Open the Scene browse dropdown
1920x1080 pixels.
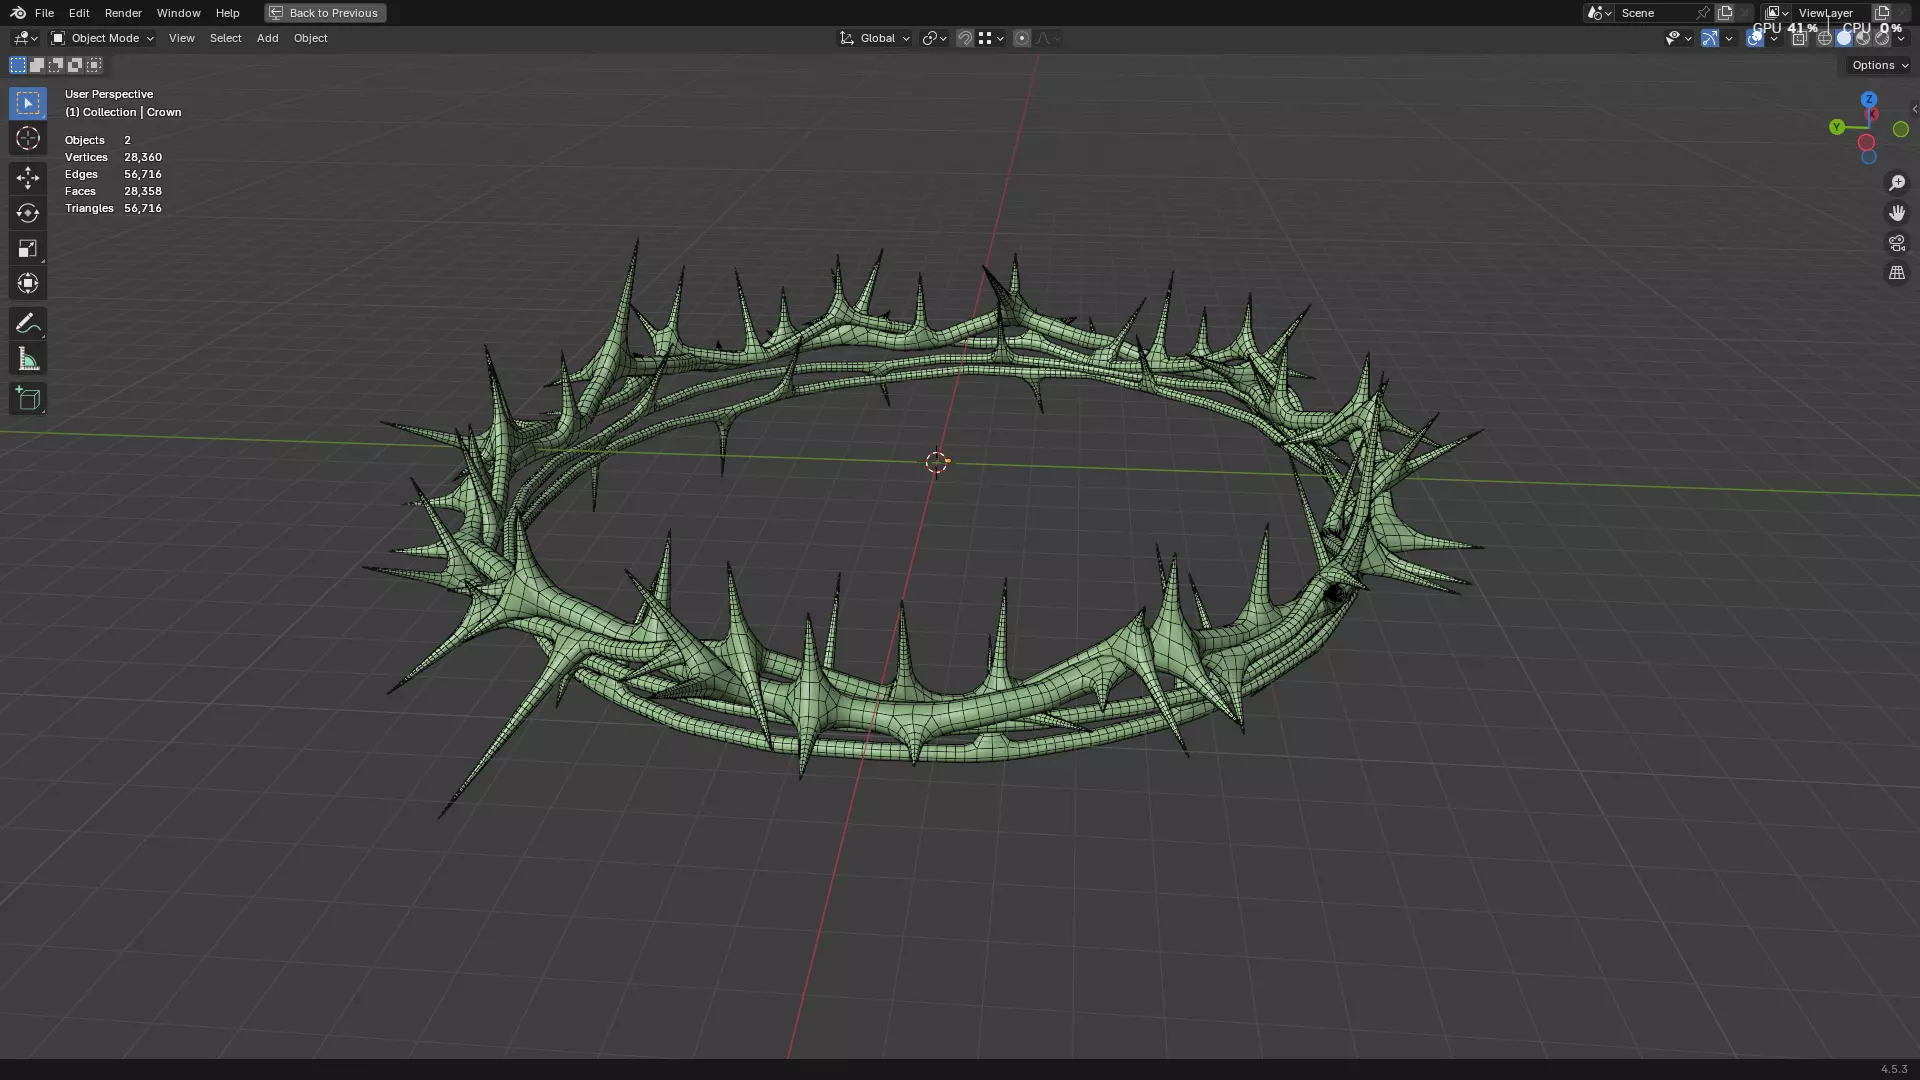coord(1599,13)
